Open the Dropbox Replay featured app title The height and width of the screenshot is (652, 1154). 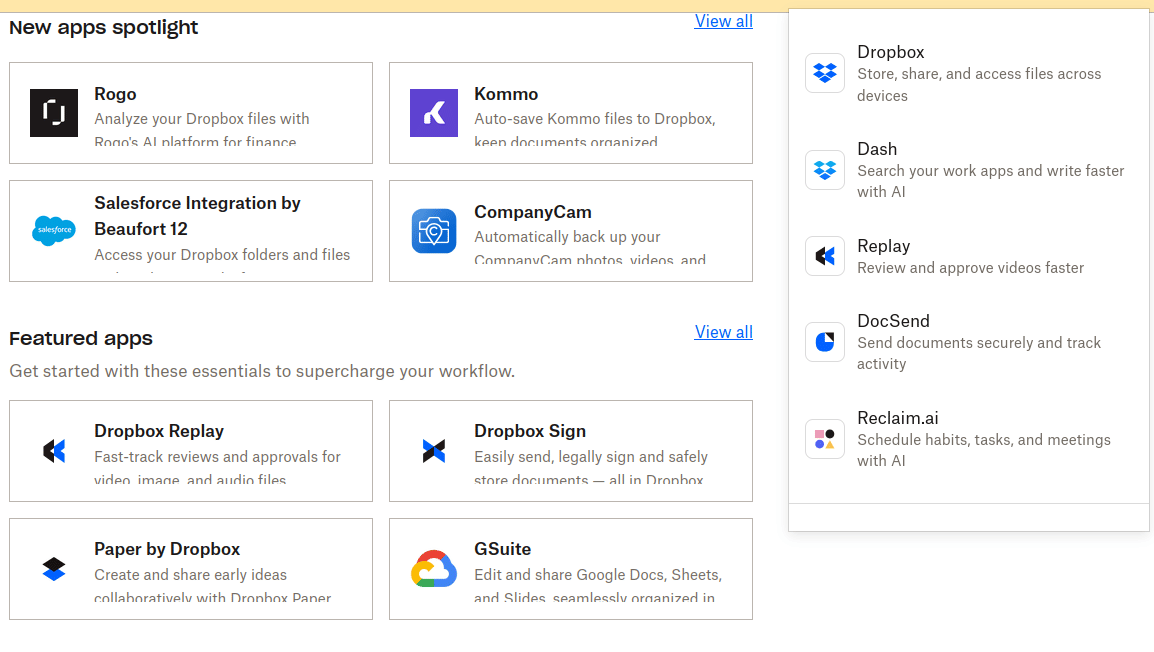pos(159,431)
